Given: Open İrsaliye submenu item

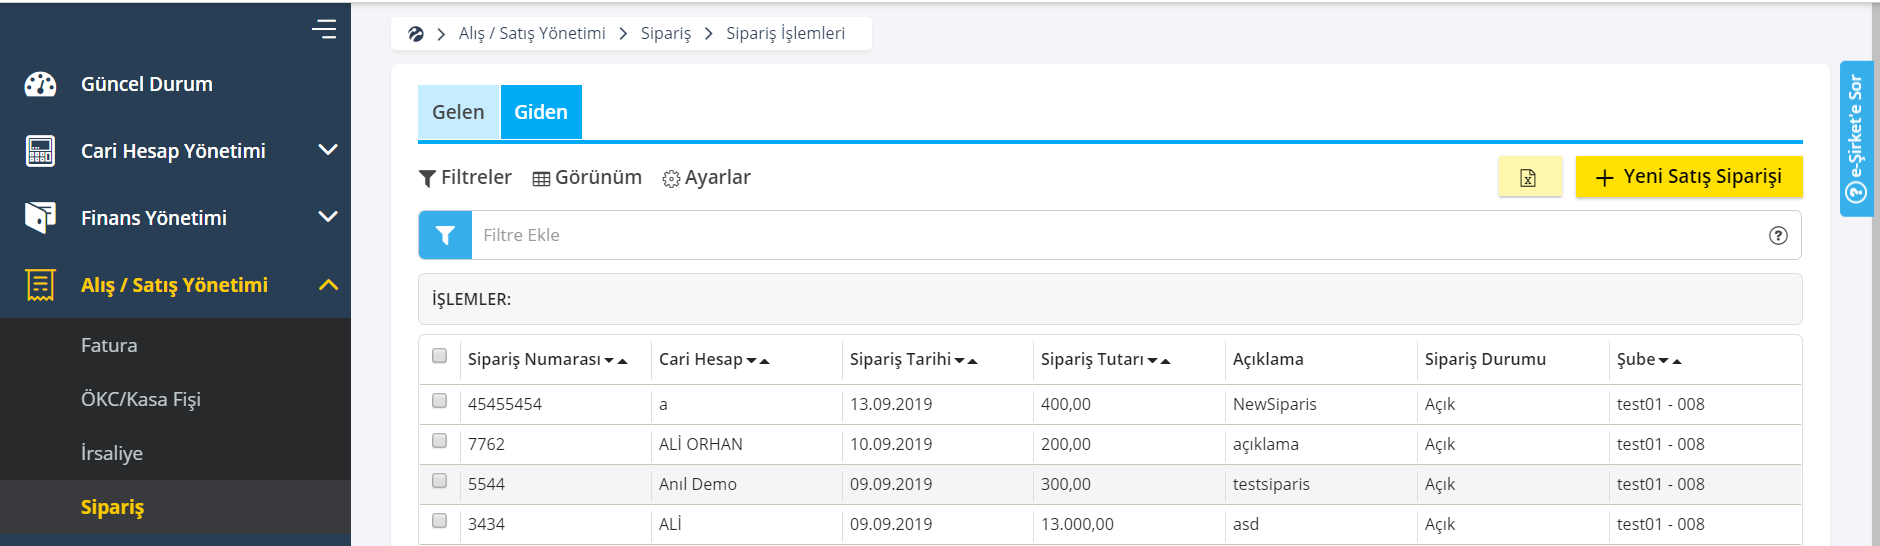Looking at the screenshot, I should [112, 453].
